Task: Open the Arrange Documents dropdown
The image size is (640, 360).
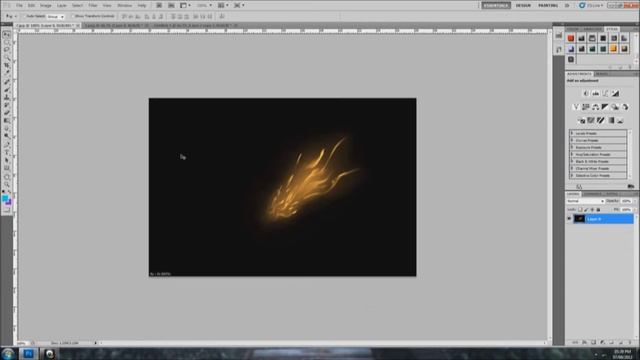Action: [x=223, y=5]
